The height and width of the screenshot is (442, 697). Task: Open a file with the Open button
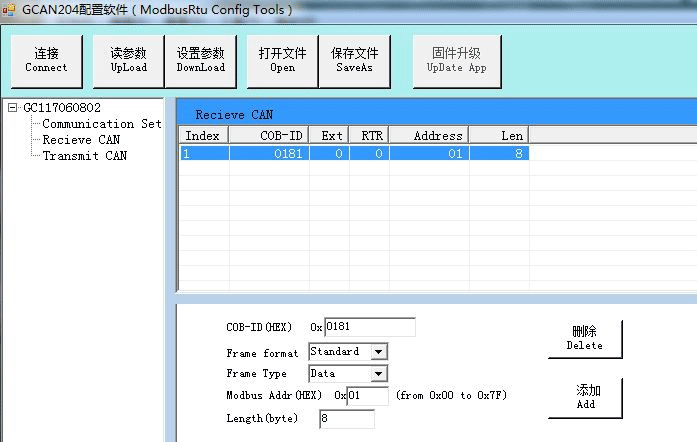coord(282,60)
